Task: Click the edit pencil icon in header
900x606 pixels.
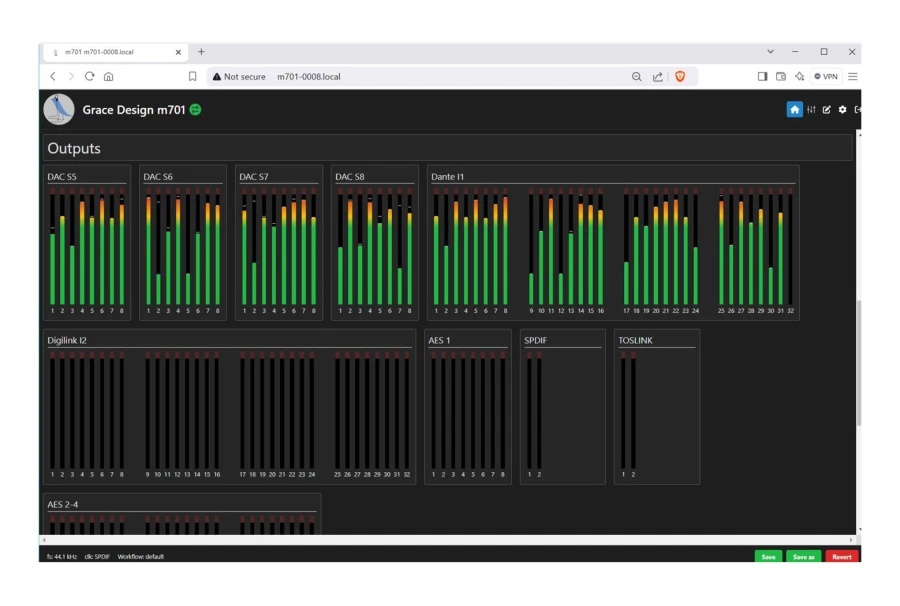Action: click(827, 110)
